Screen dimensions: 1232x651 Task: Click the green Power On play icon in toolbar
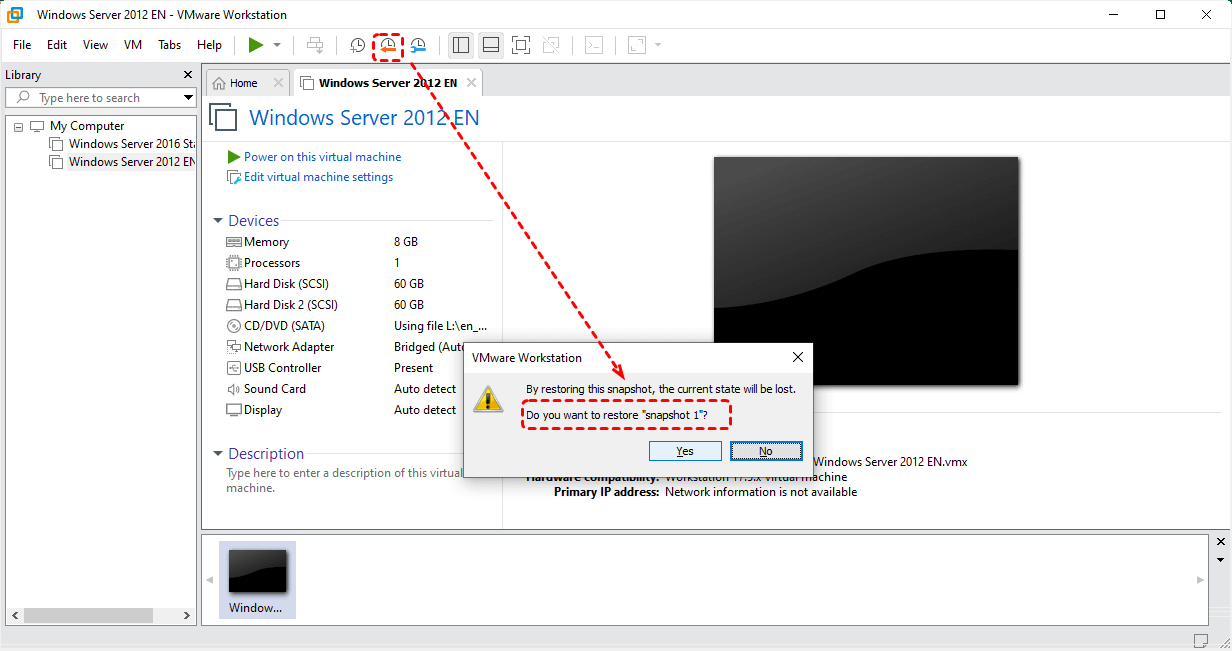[x=256, y=45]
